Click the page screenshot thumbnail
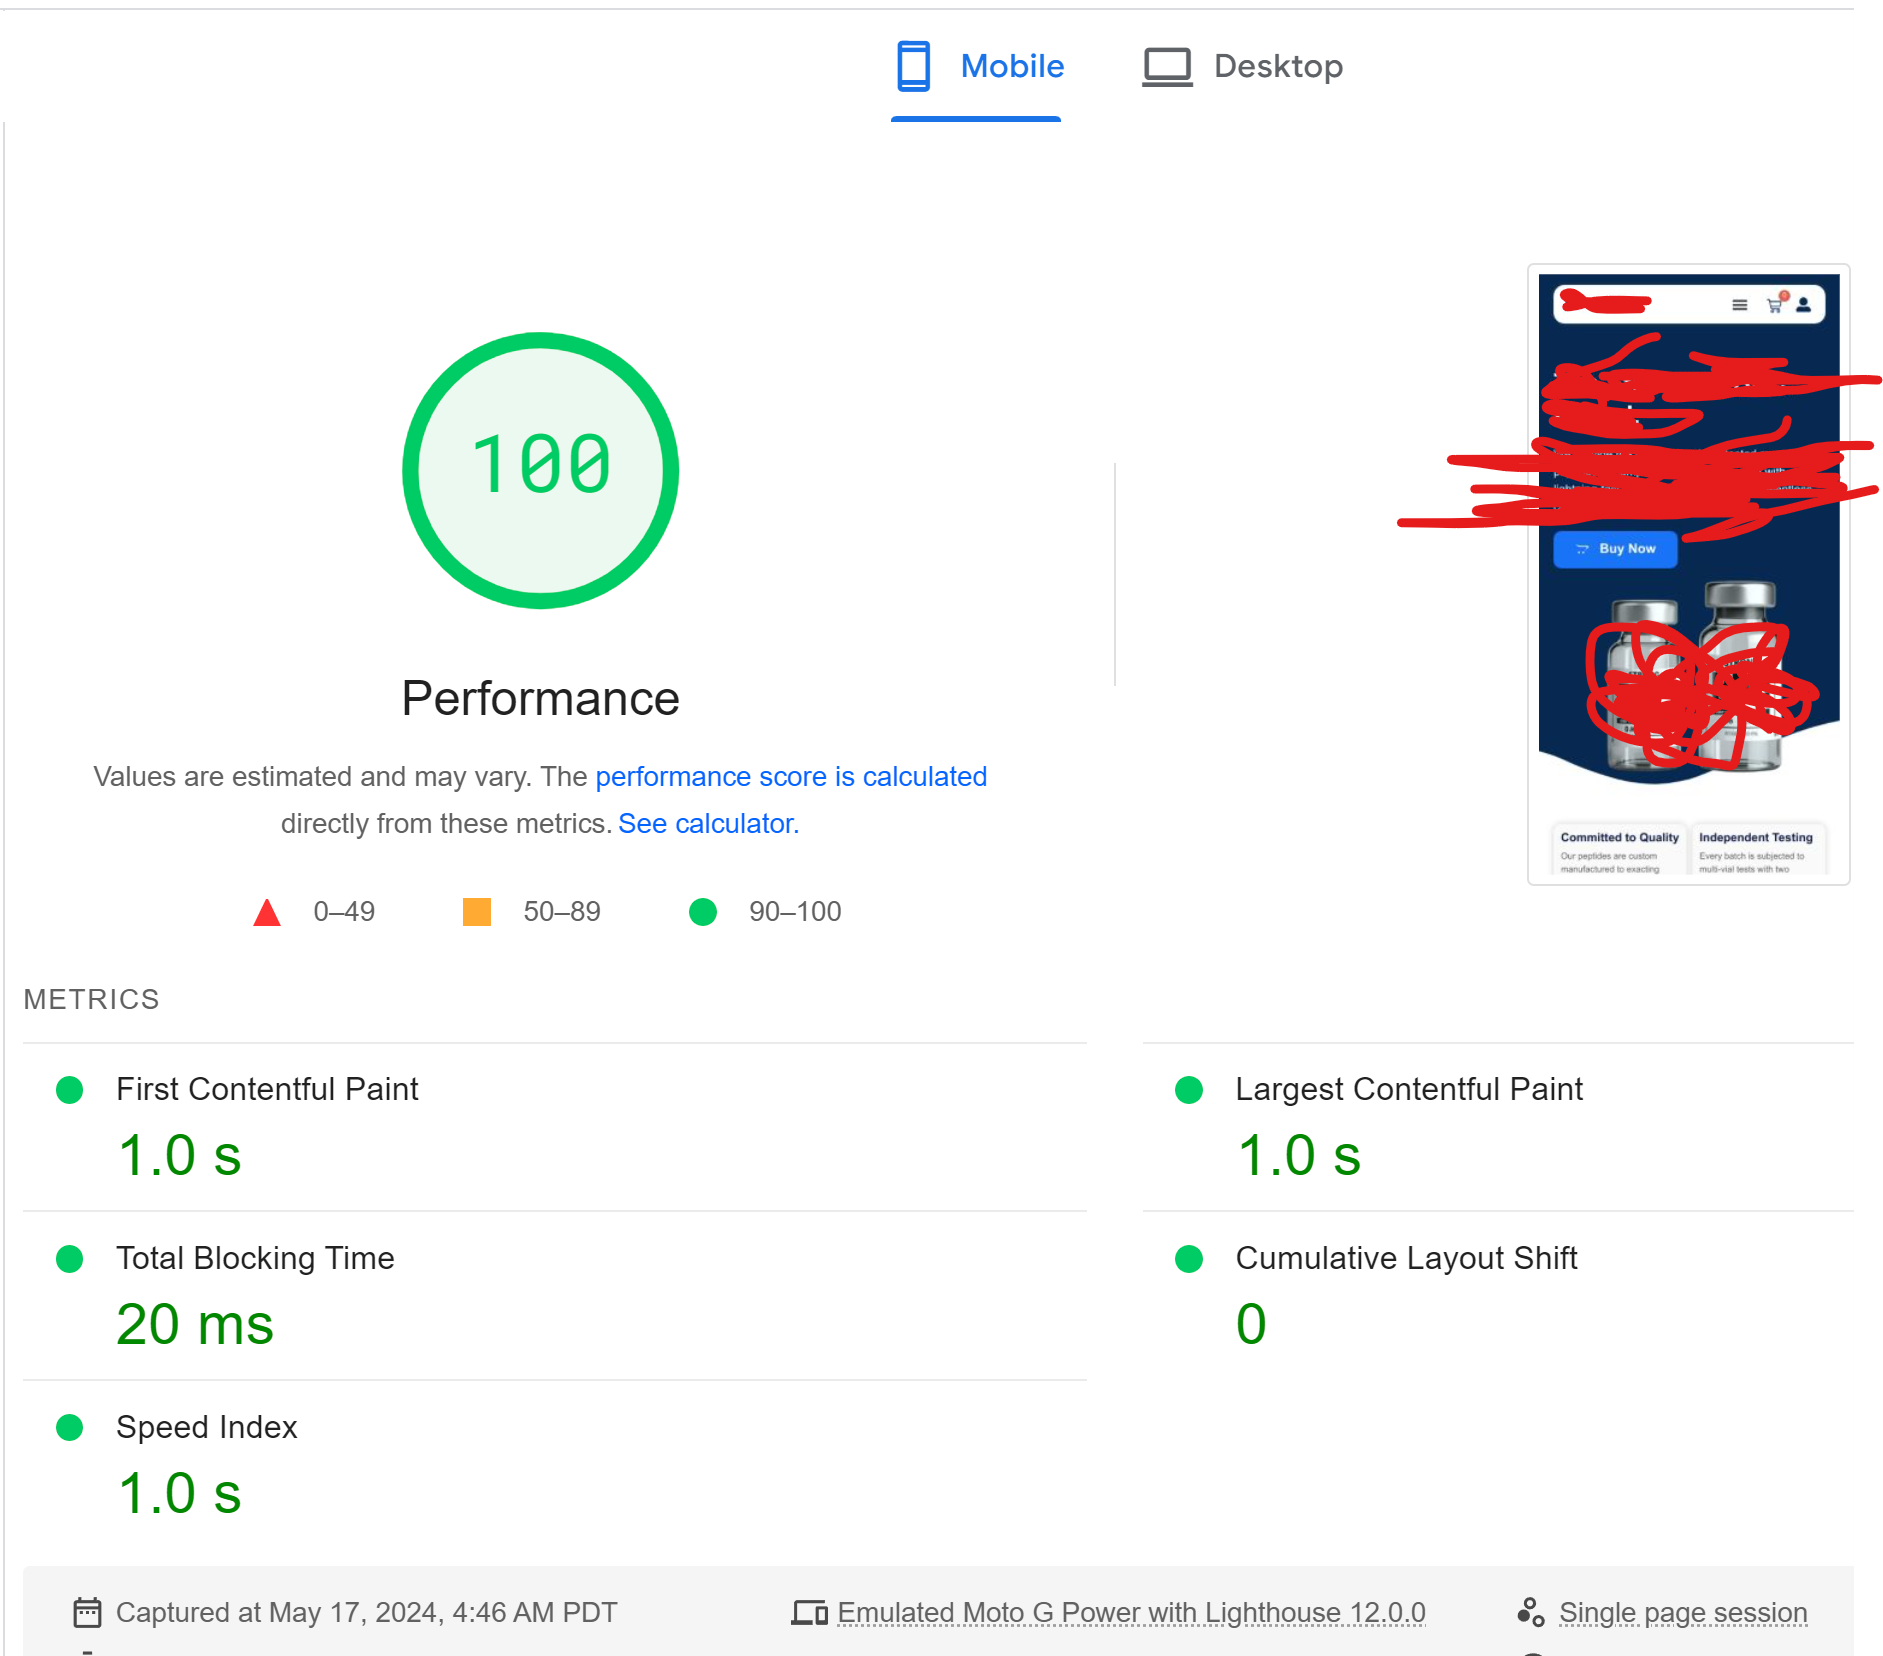Viewport: 1883px width, 1656px height. point(1688,574)
